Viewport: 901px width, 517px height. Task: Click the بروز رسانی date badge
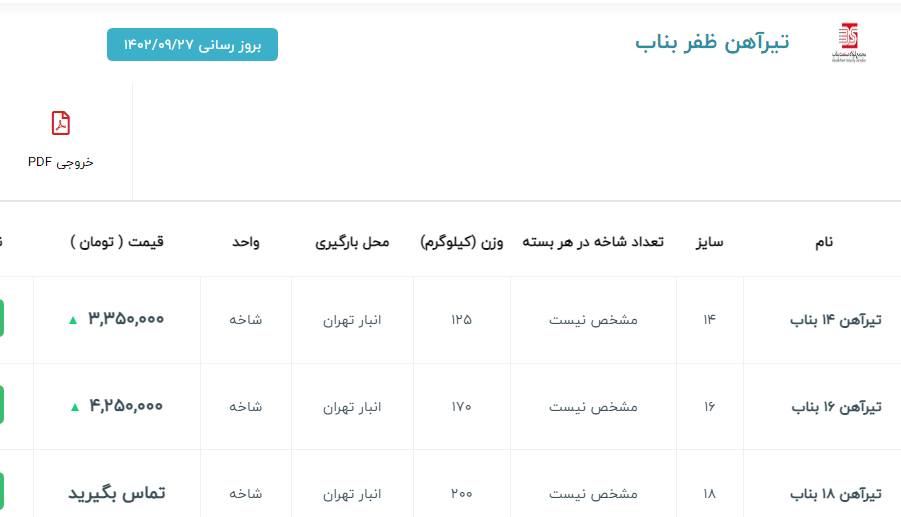(x=192, y=45)
